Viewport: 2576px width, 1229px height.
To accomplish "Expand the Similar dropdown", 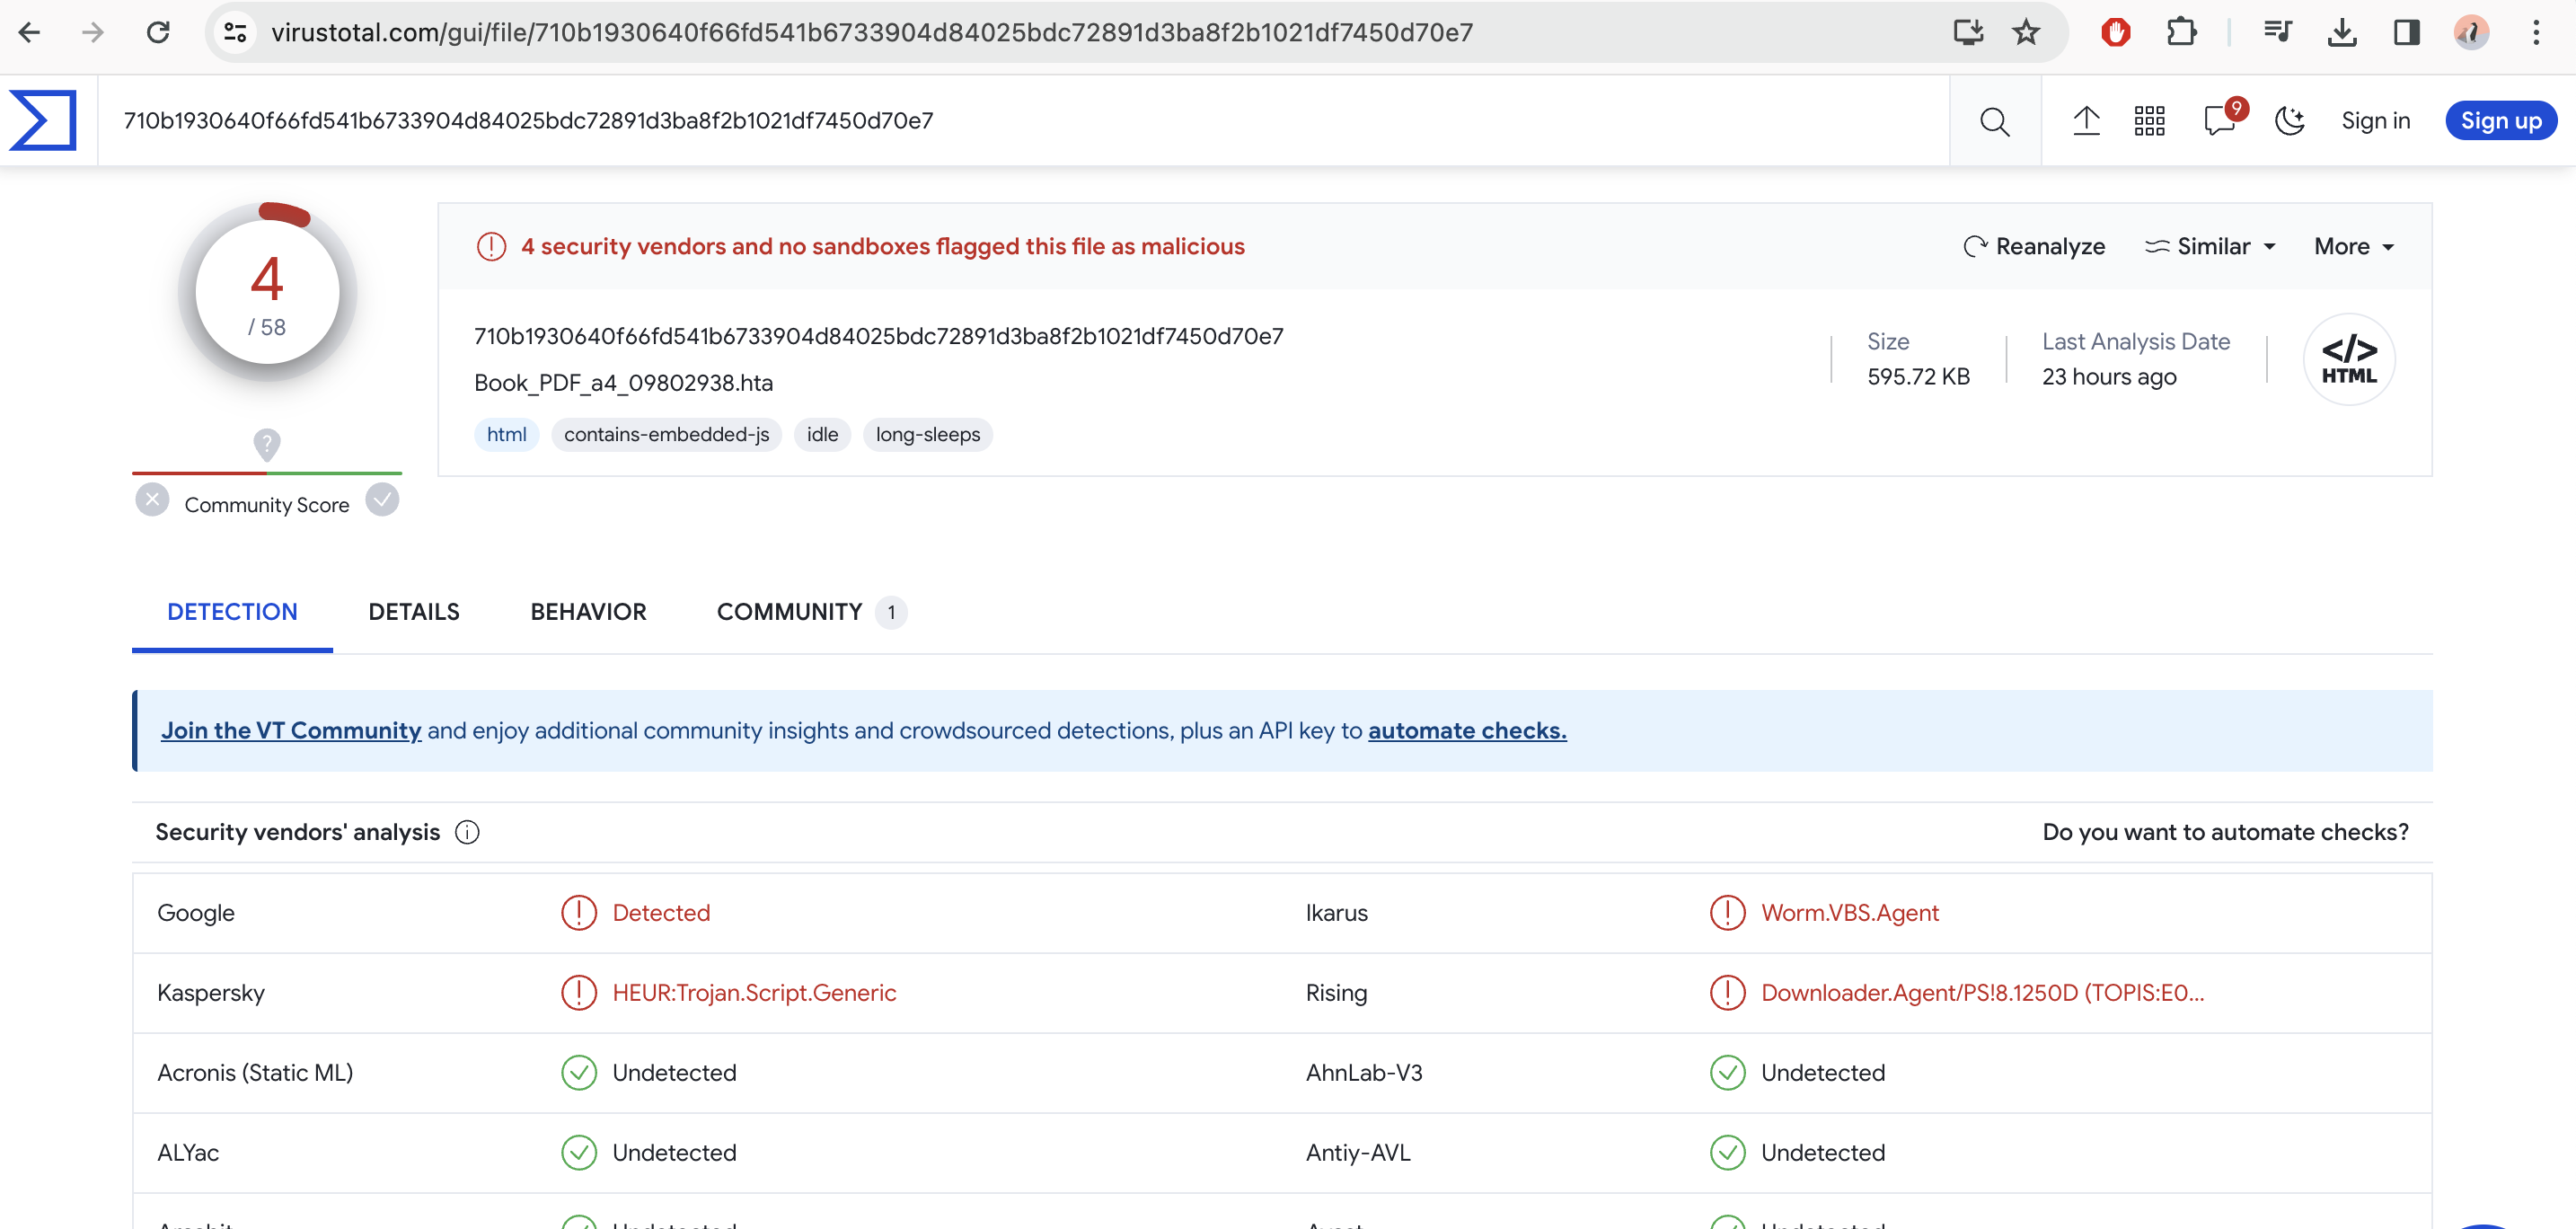I will click(2211, 246).
